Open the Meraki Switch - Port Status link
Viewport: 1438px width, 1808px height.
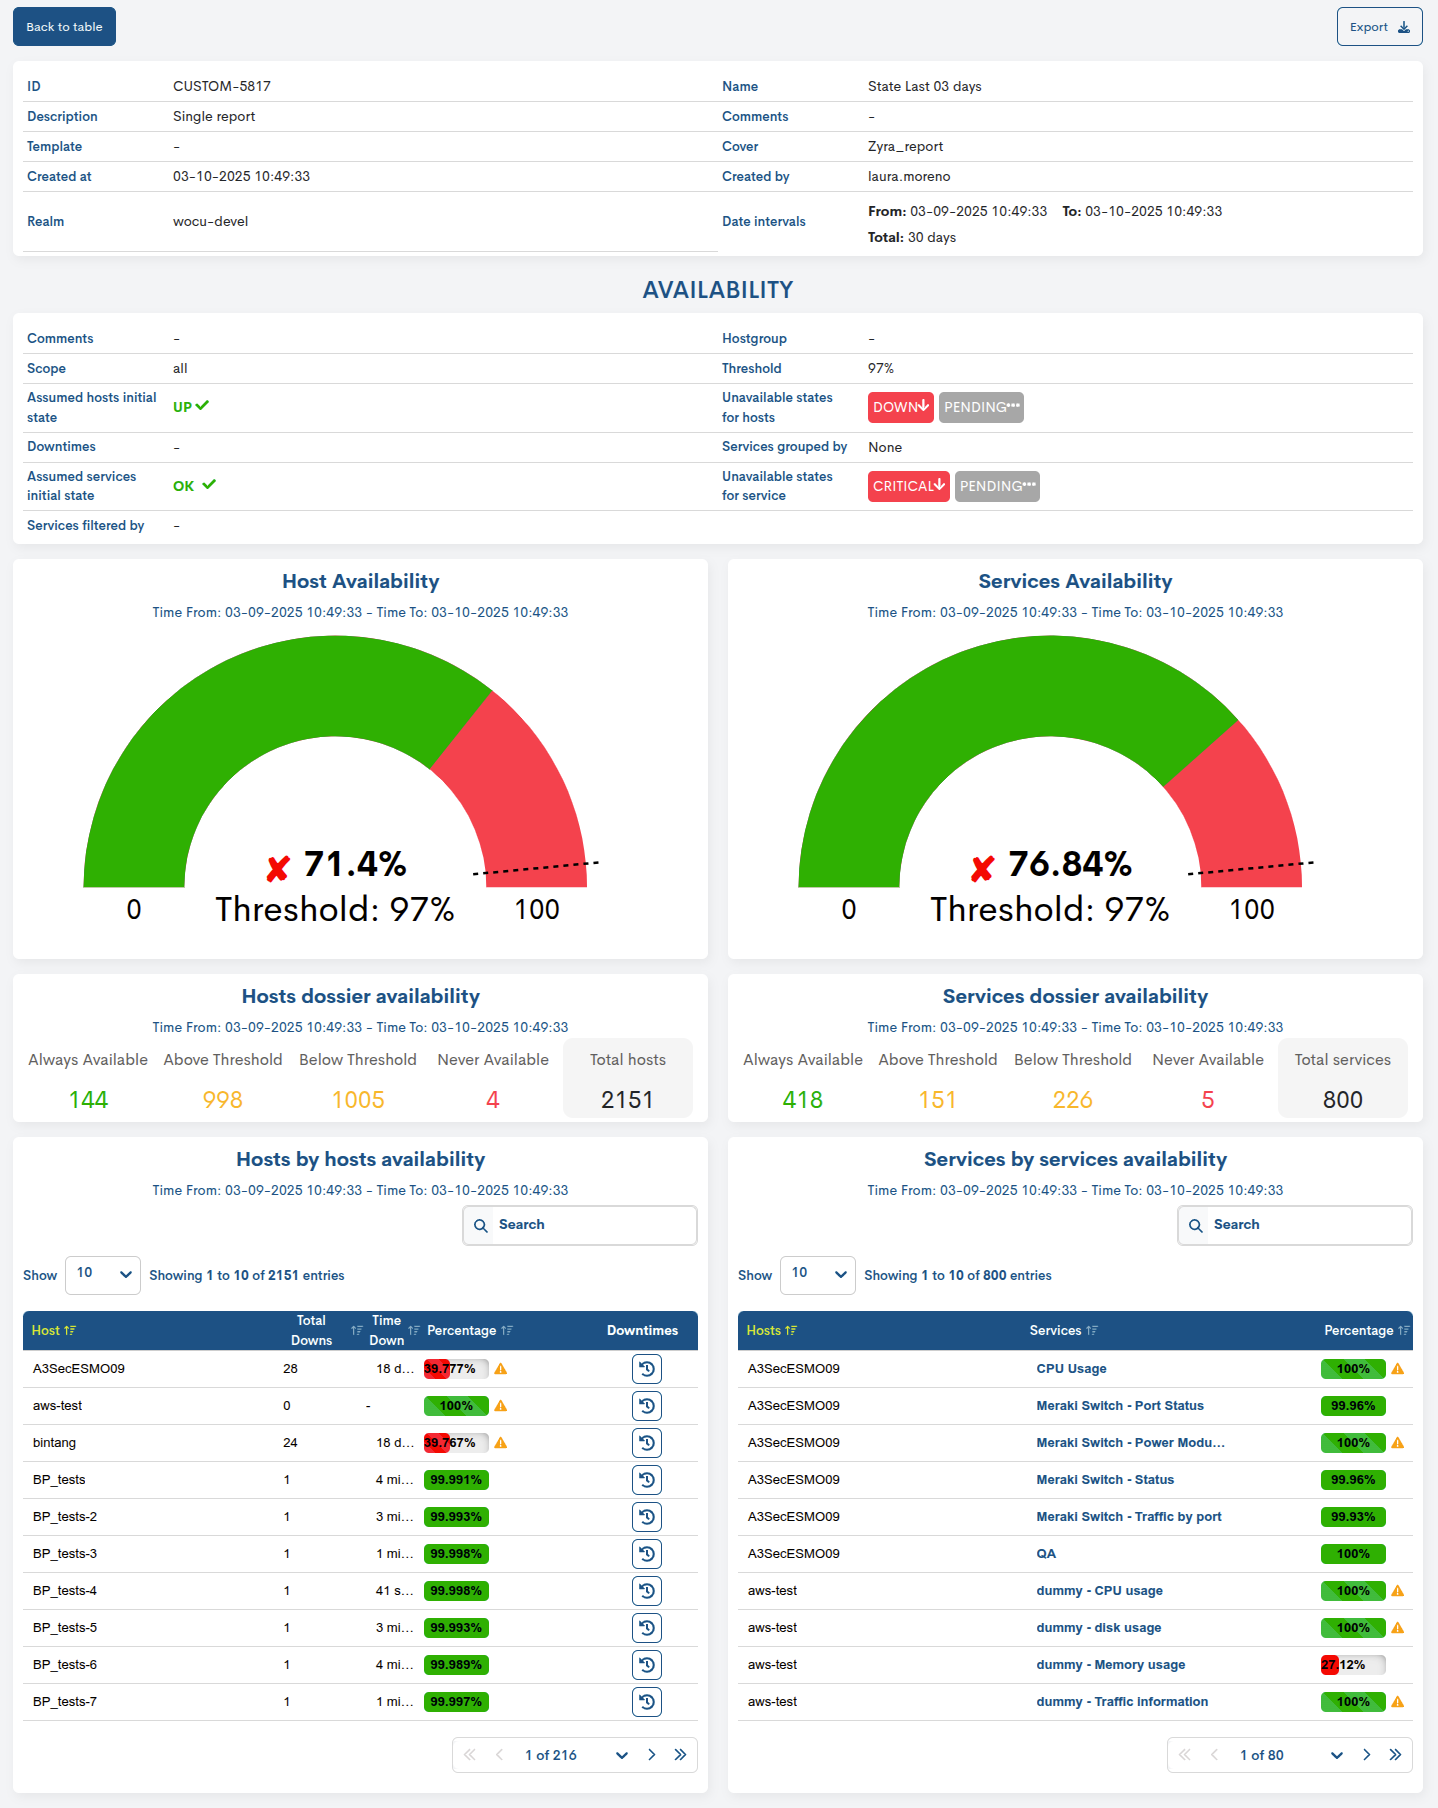click(1119, 1406)
